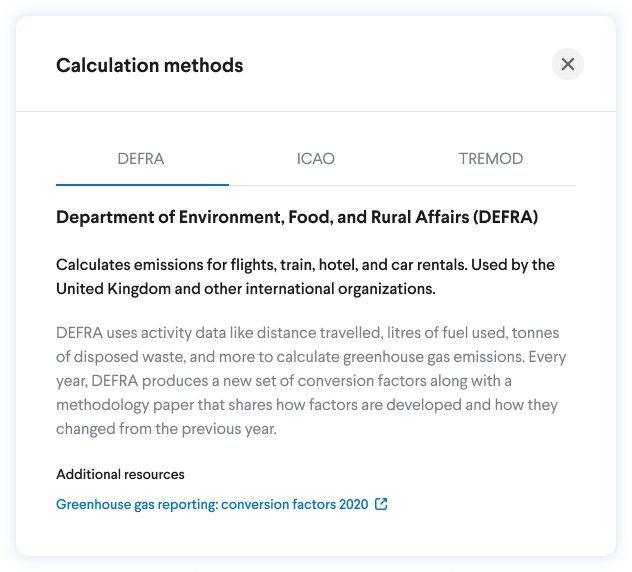Click the Additional resources label
The image size is (632, 572).
coord(120,474)
